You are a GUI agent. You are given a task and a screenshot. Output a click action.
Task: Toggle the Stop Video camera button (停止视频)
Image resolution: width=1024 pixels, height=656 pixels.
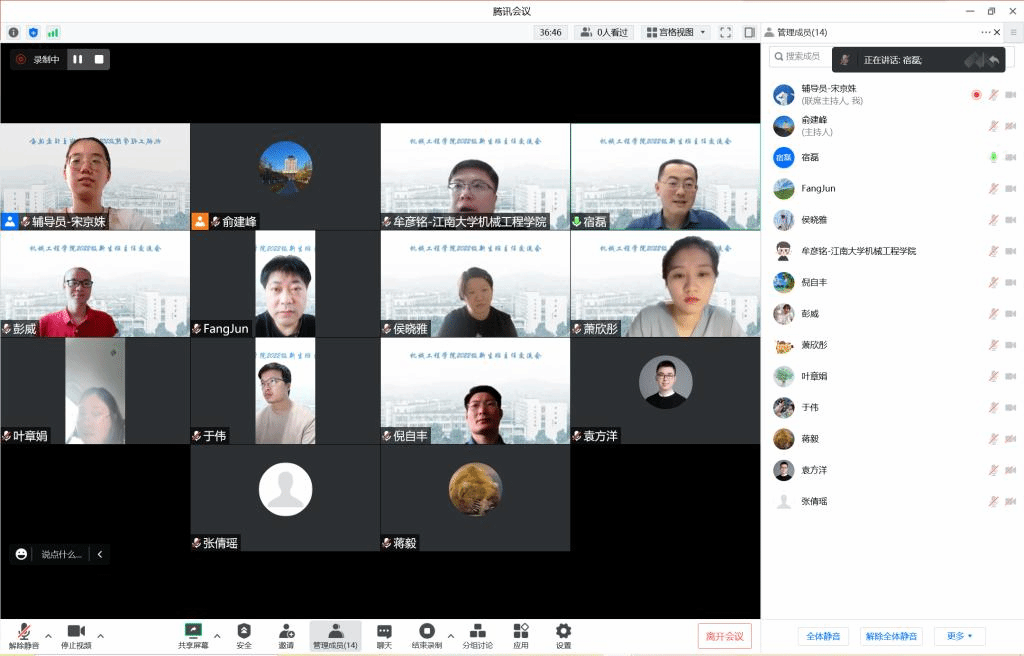(75, 635)
